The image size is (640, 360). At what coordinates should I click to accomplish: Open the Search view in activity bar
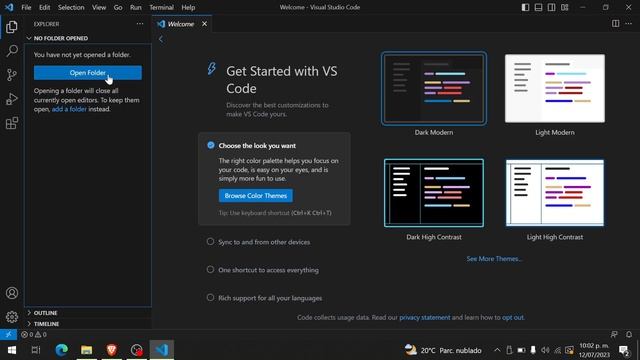[12, 51]
